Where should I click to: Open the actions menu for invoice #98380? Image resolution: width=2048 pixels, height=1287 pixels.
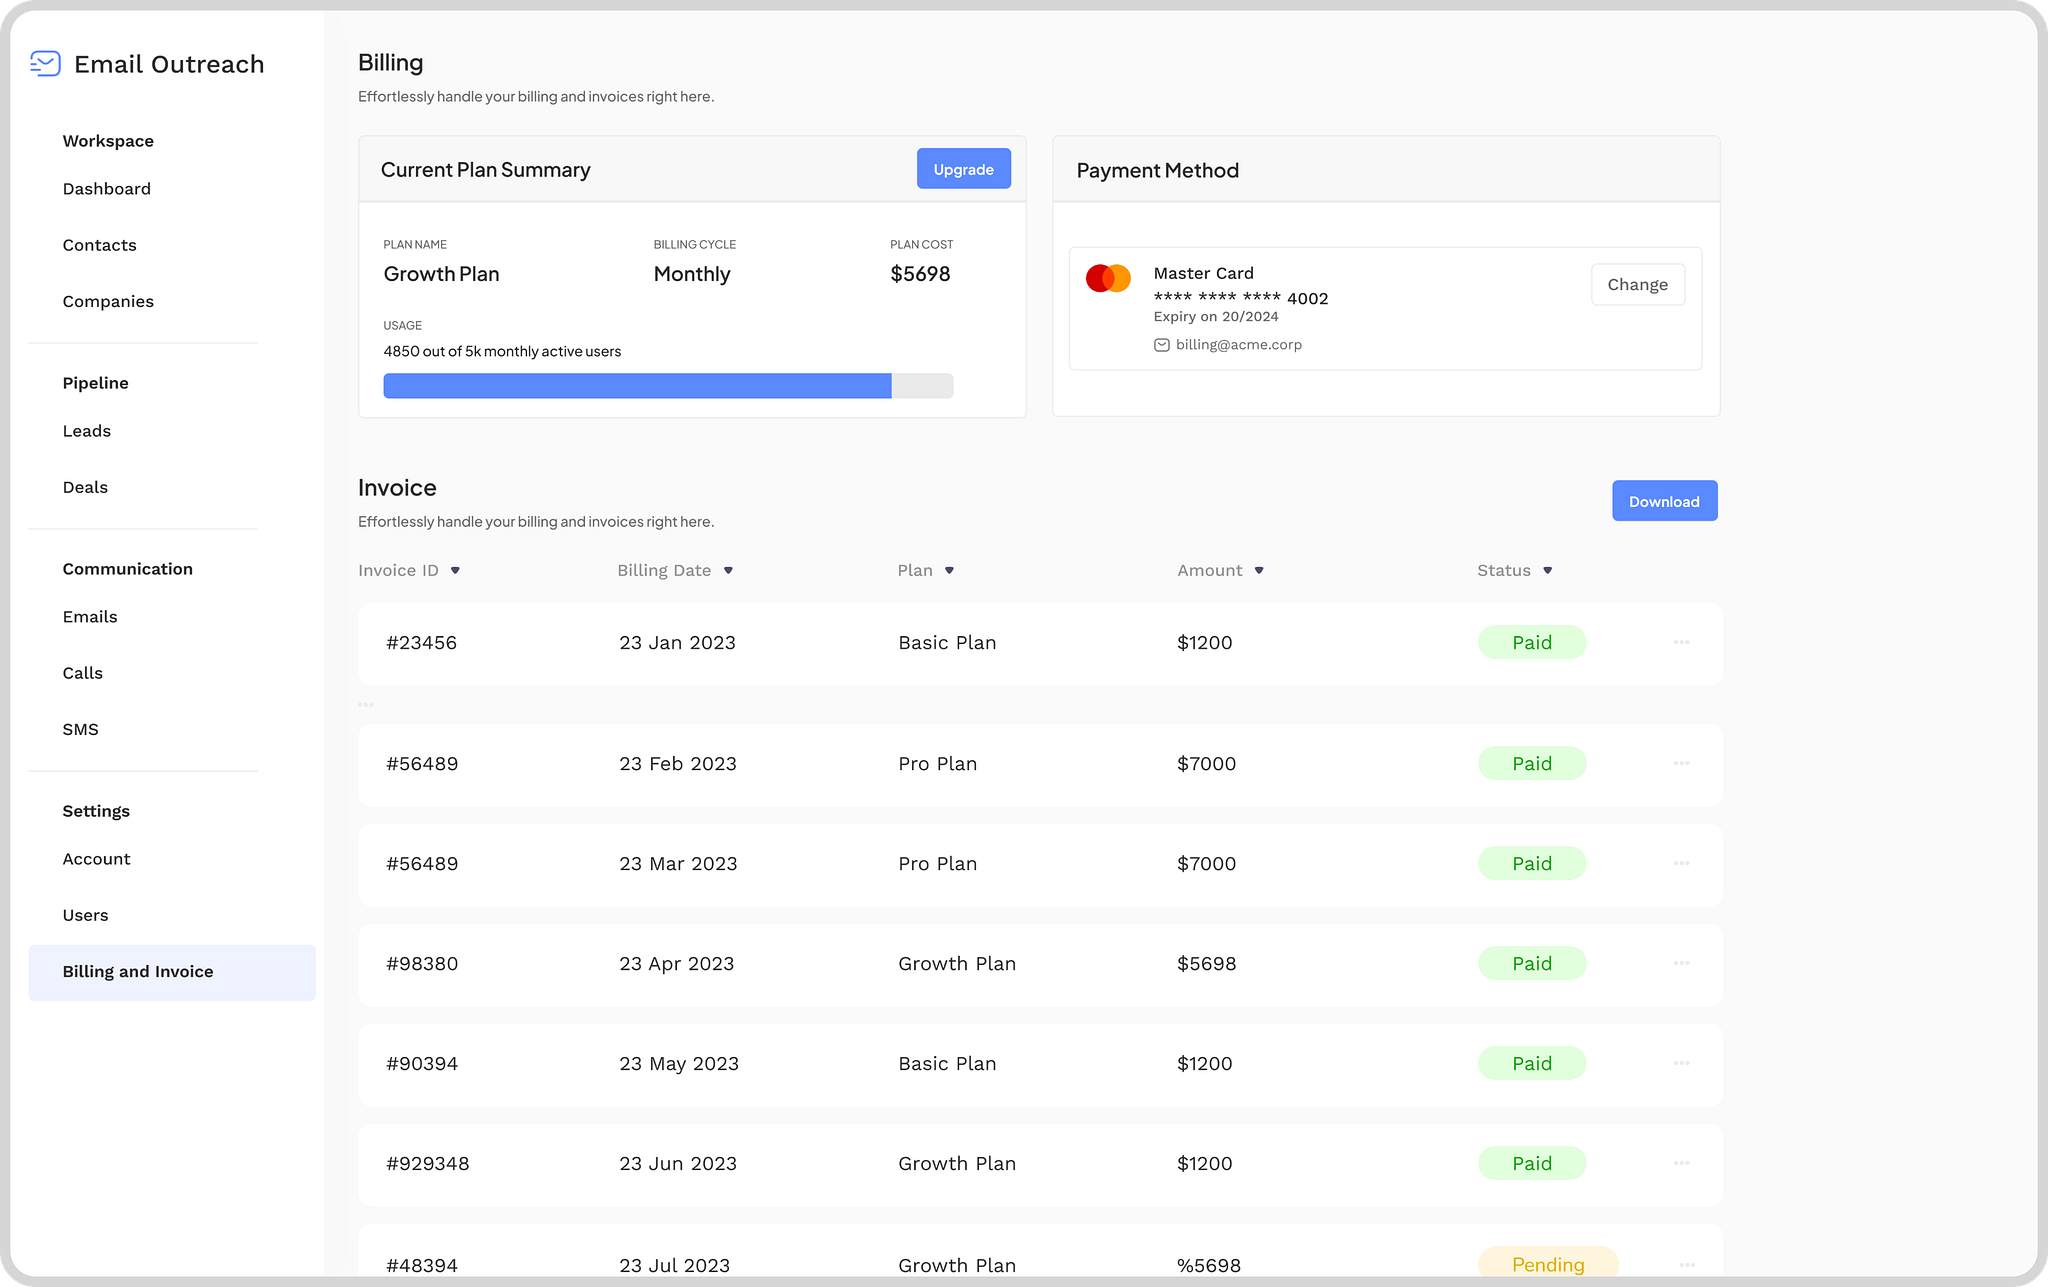1682,963
